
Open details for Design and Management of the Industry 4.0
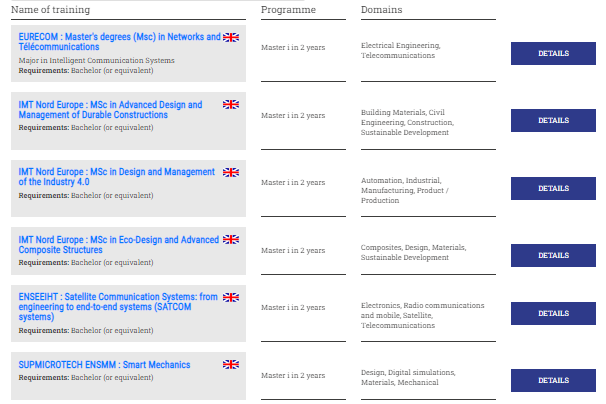click(x=553, y=189)
